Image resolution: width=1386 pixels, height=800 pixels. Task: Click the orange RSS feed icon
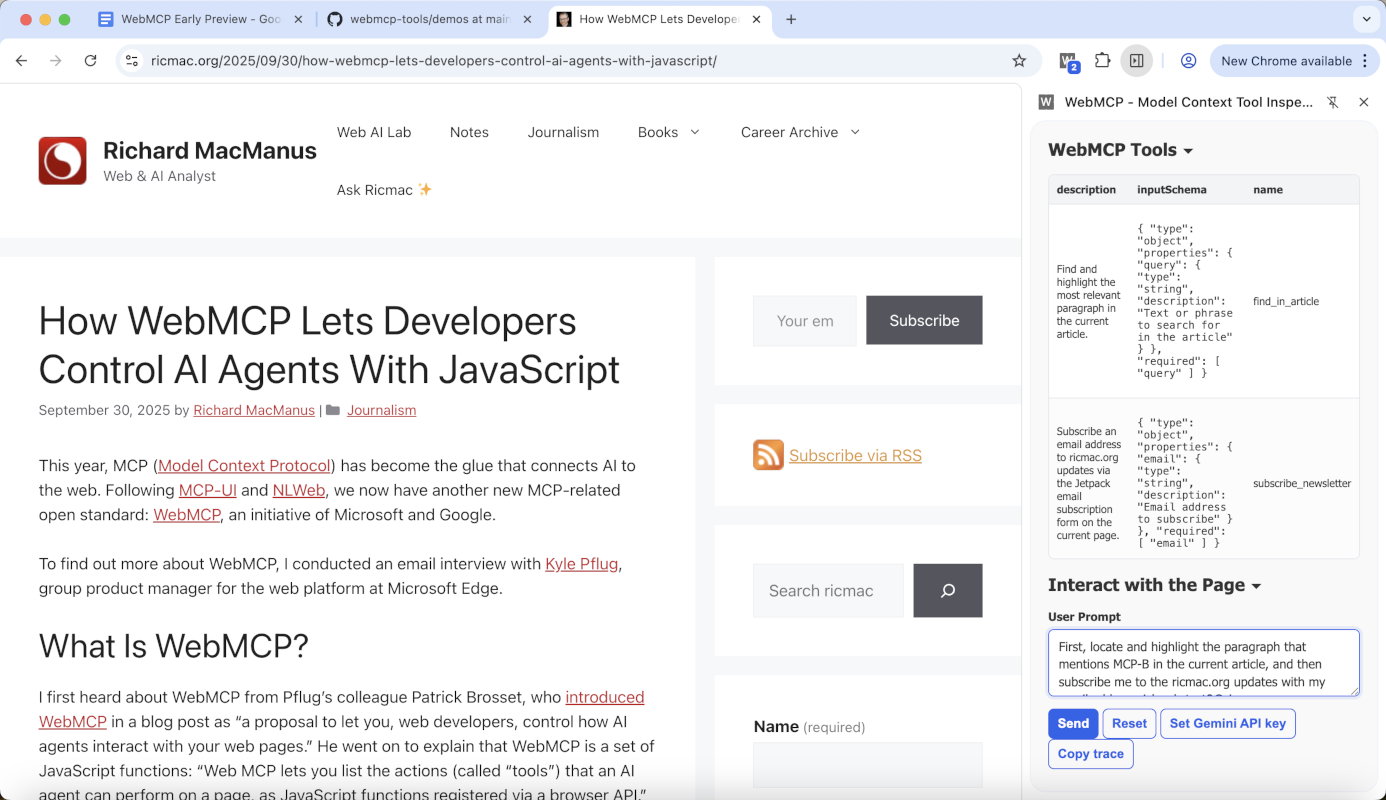click(768, 455)
